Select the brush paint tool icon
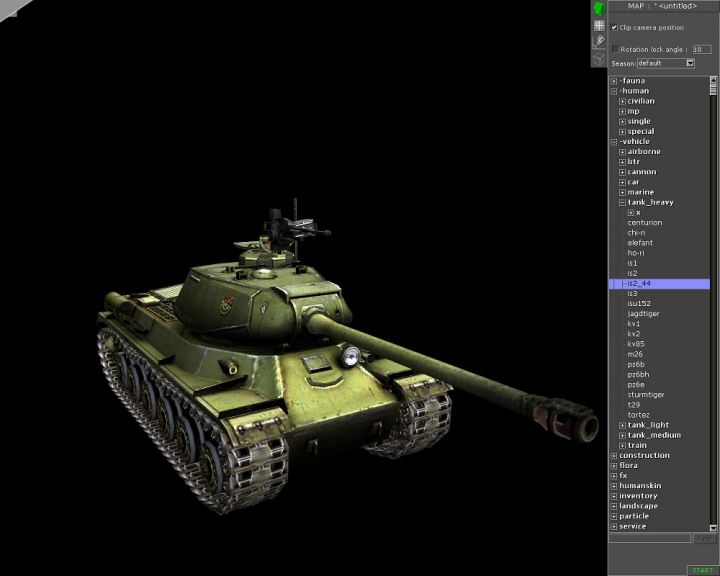720x576 pixels. (x=599, y=42)
